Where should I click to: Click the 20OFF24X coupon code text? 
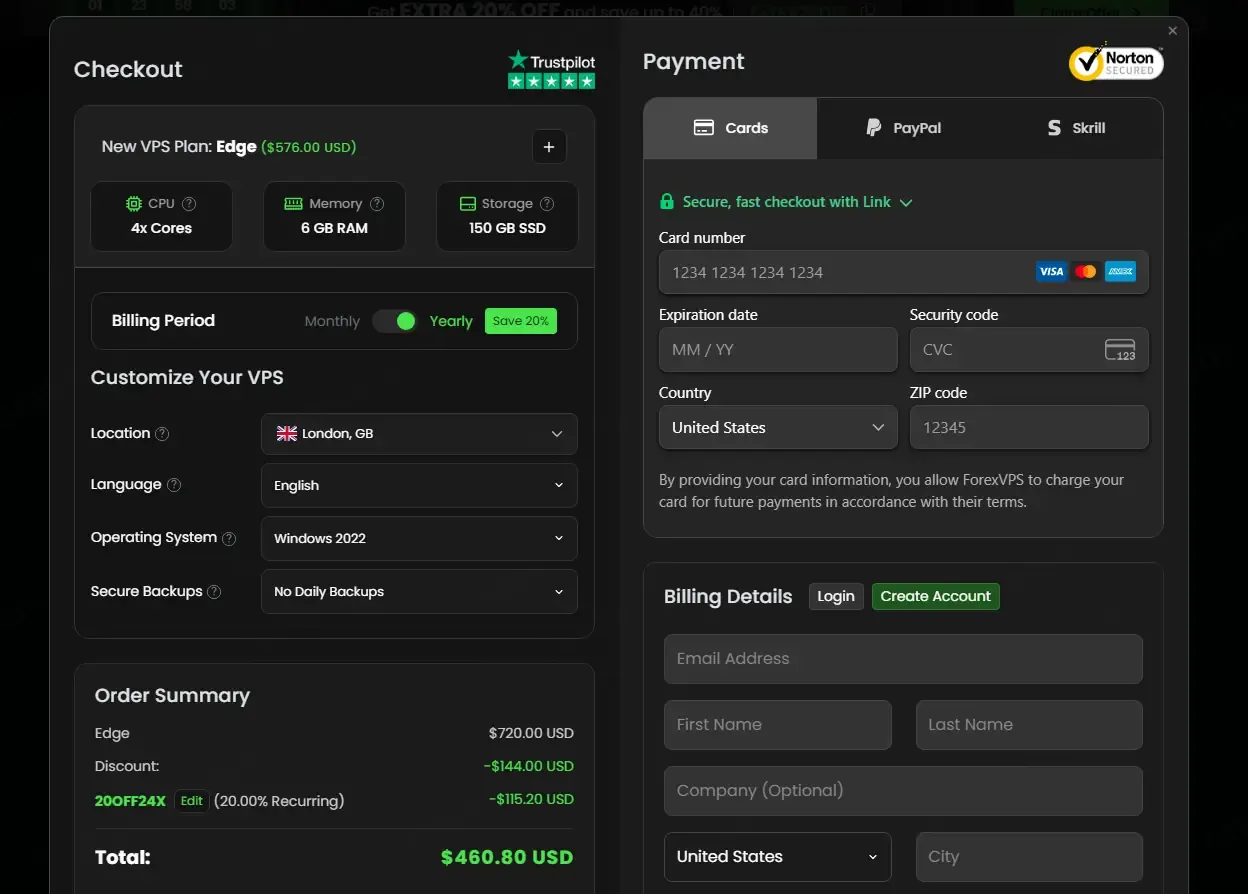click(130, 801)
